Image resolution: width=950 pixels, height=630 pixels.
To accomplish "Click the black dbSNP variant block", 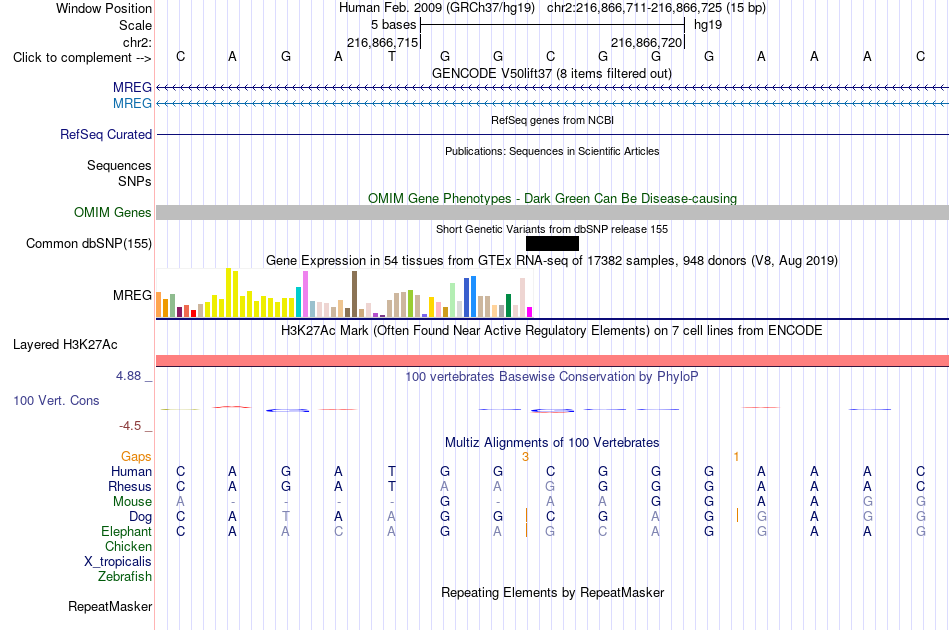I will [x=552, y=244].
